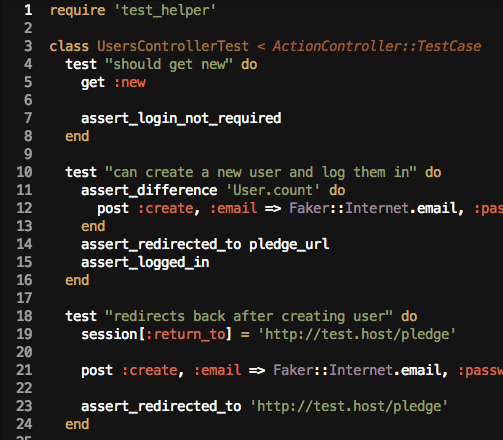Screen dimensions: 503x440
Task: Click assert_redirected_to on line 23
Action: click(x=161, y=406)
